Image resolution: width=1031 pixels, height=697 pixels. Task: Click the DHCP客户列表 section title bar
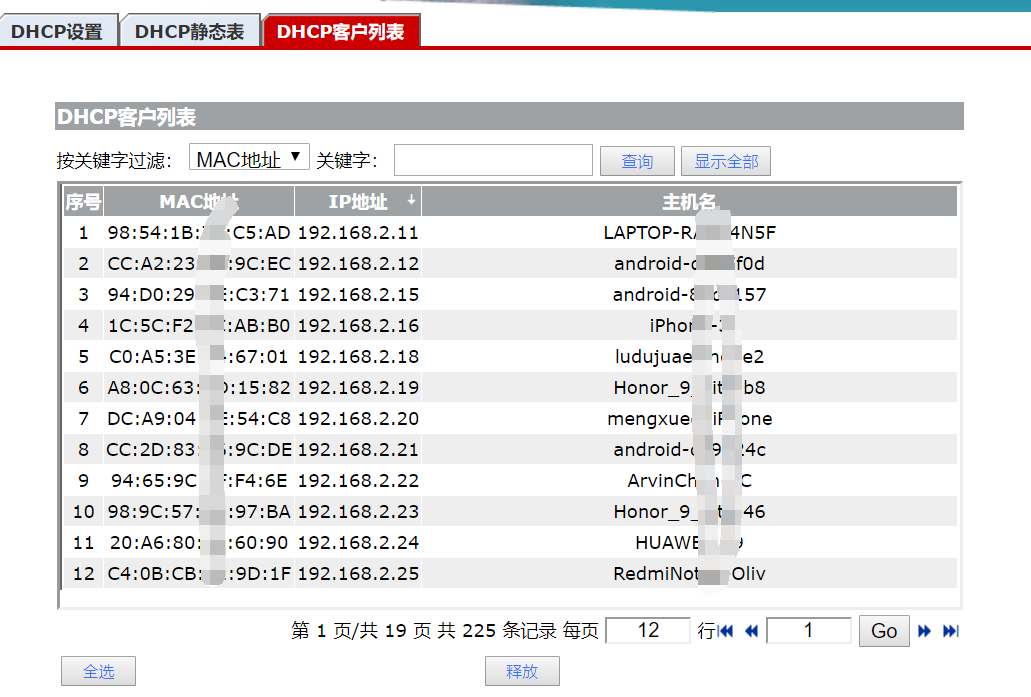pyautogui.click(x=509, y=116)
